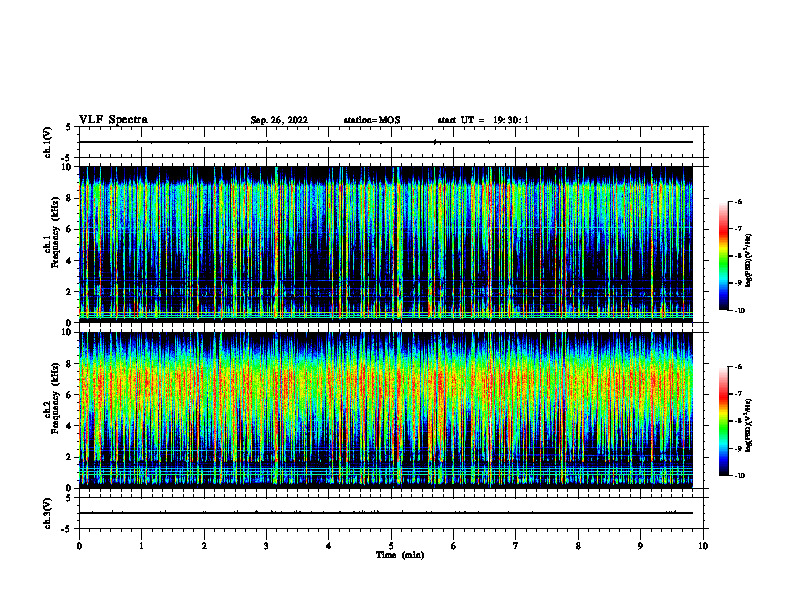The height and width of the screenshot is (612, 792).
Task: Click time axis tick label "7"
Action: [x=516, y=546]
